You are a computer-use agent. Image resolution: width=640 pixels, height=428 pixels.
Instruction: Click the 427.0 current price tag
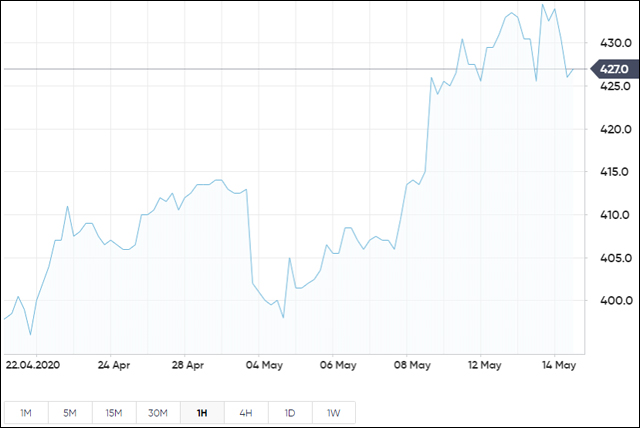point(613,69)
